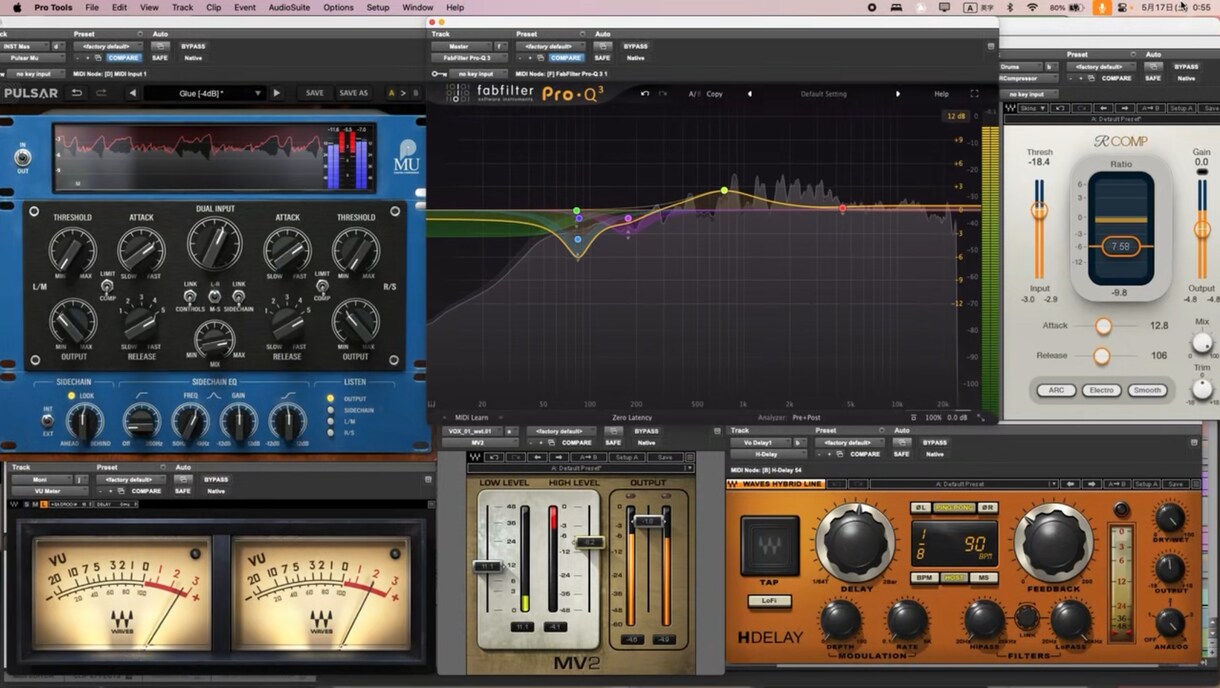Click the Bluetooth icon in menu bar
1220x688 pixels.
1010,7
